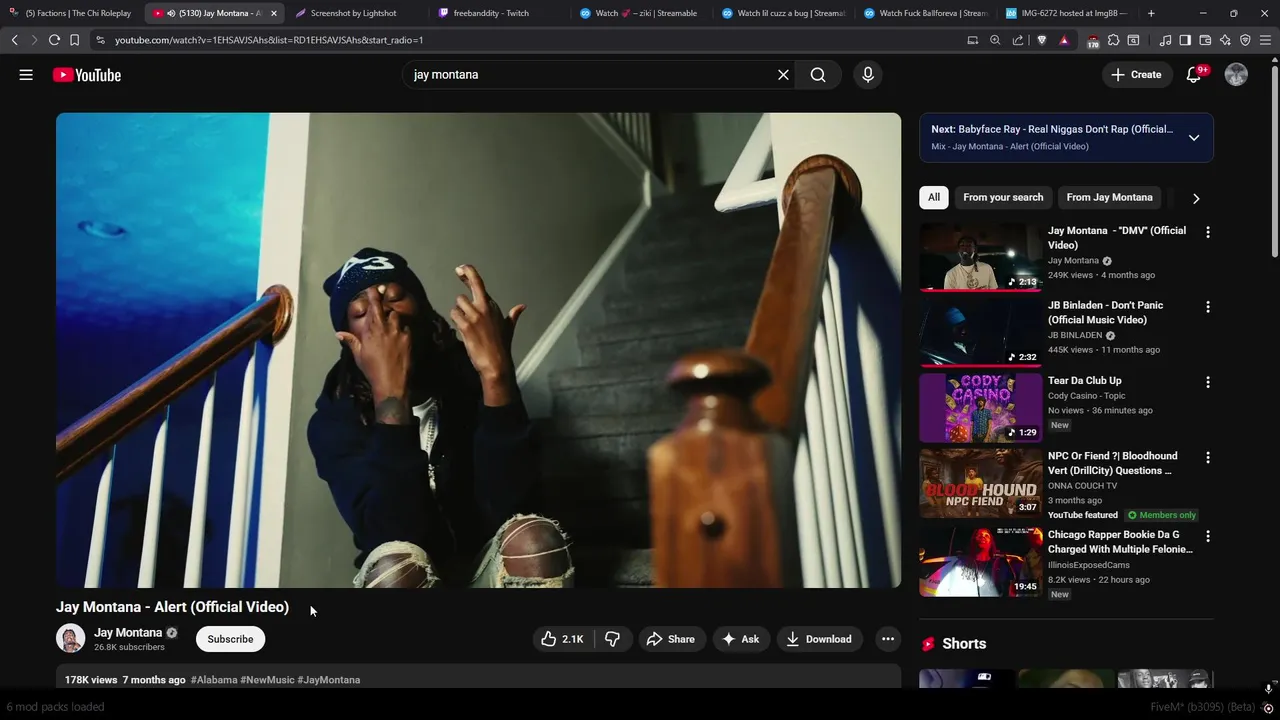The width and height of the screenshot is (1280, 720).
Task: Show more filter chips with the right arrow
Action: [x=1195, y=198]
